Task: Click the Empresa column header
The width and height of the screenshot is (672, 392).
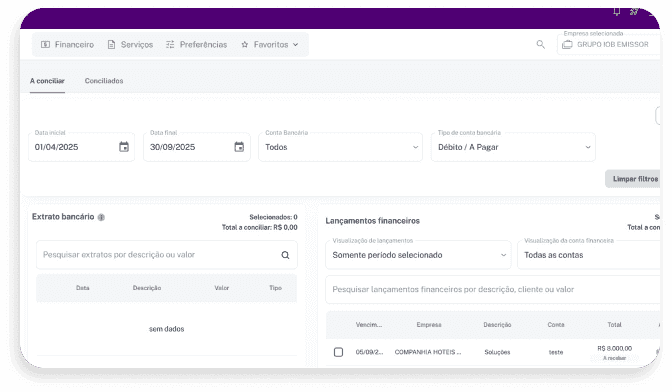Action: 429,325
